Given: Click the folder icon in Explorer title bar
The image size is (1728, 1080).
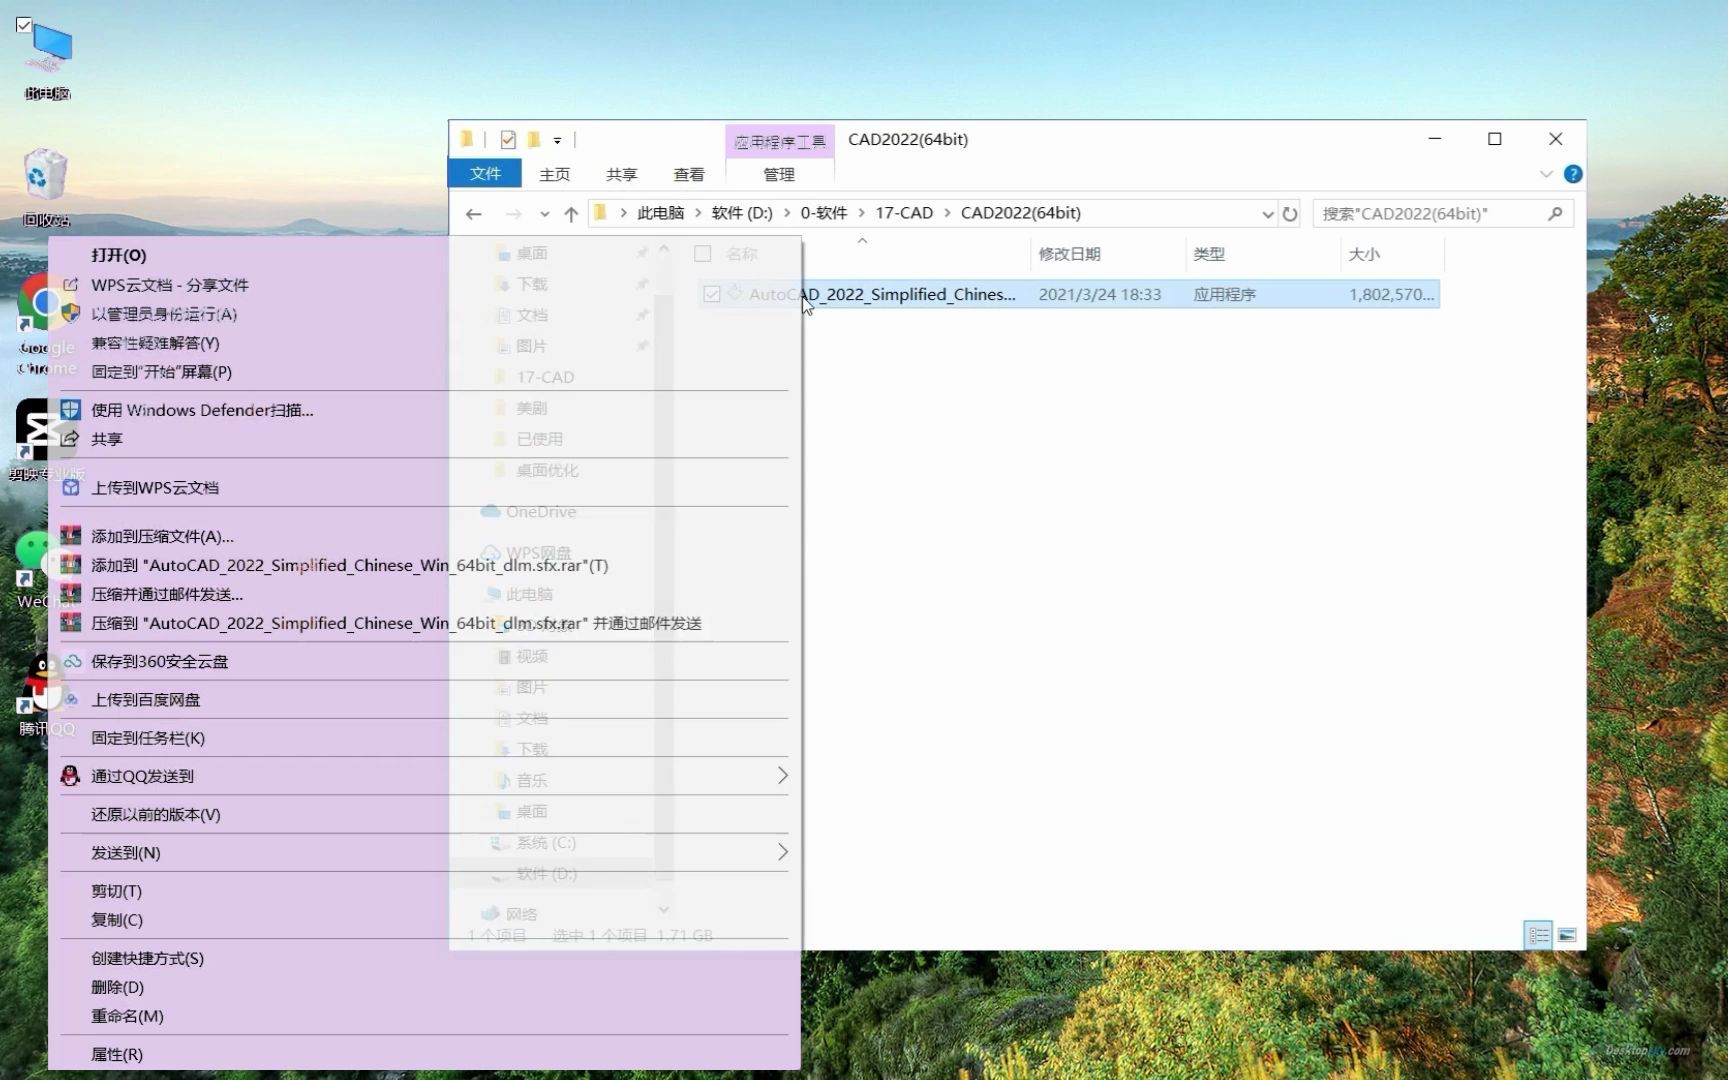Looking at the screenshot, I should tap(466, 139).
